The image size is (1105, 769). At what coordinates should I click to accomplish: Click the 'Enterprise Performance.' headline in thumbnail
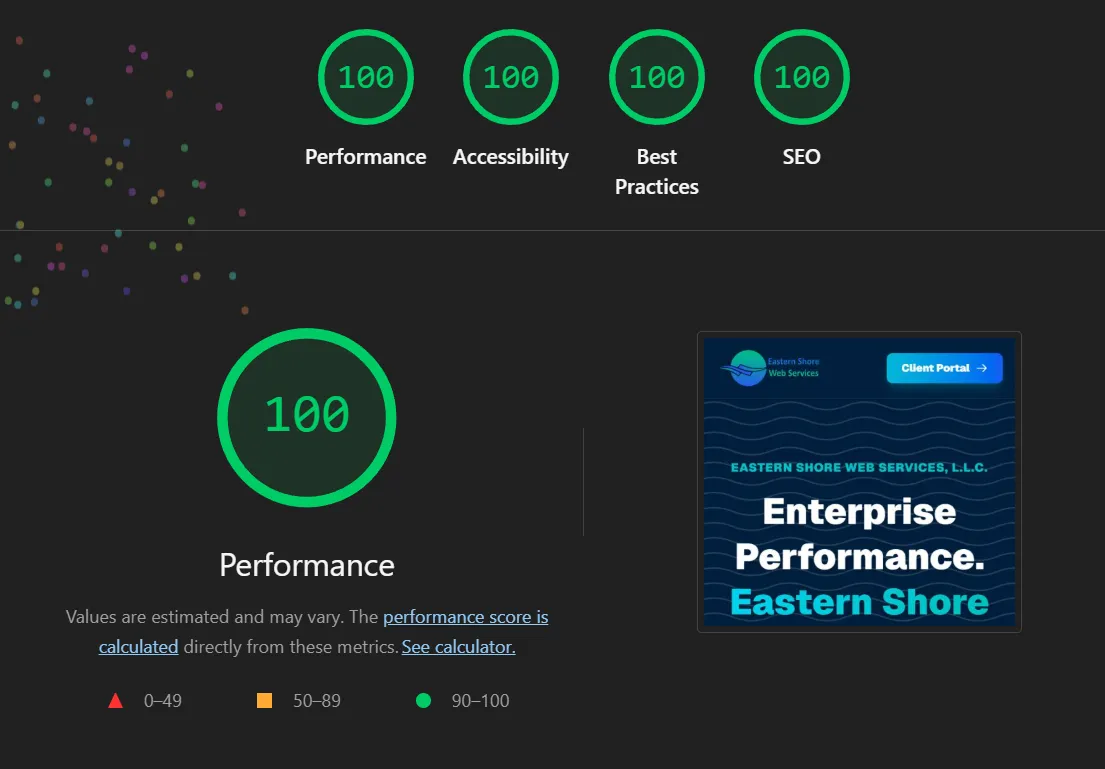(x=859, y=534)
